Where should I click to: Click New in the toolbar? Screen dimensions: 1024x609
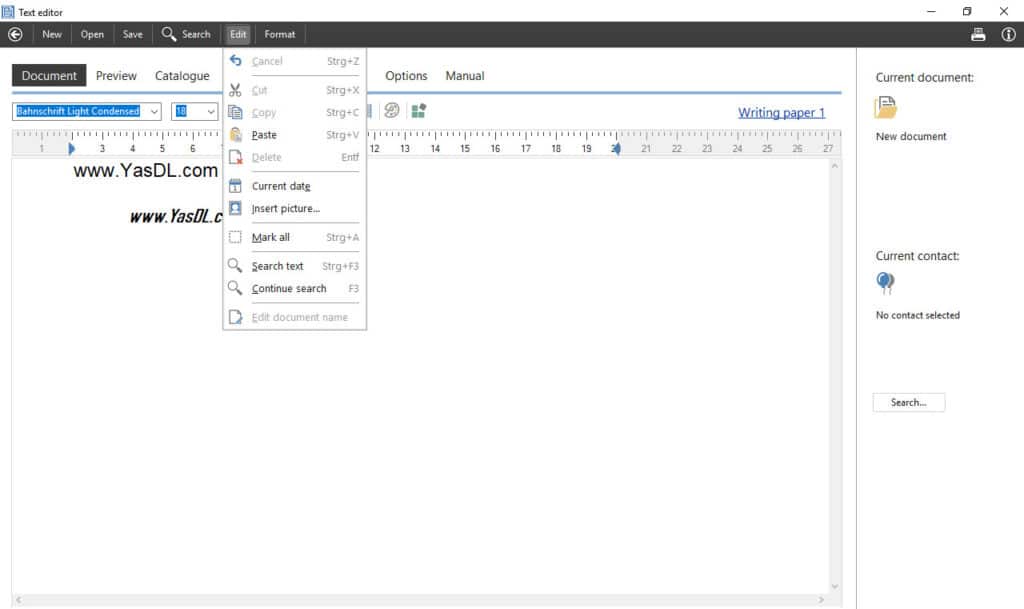tap(52, 35)
